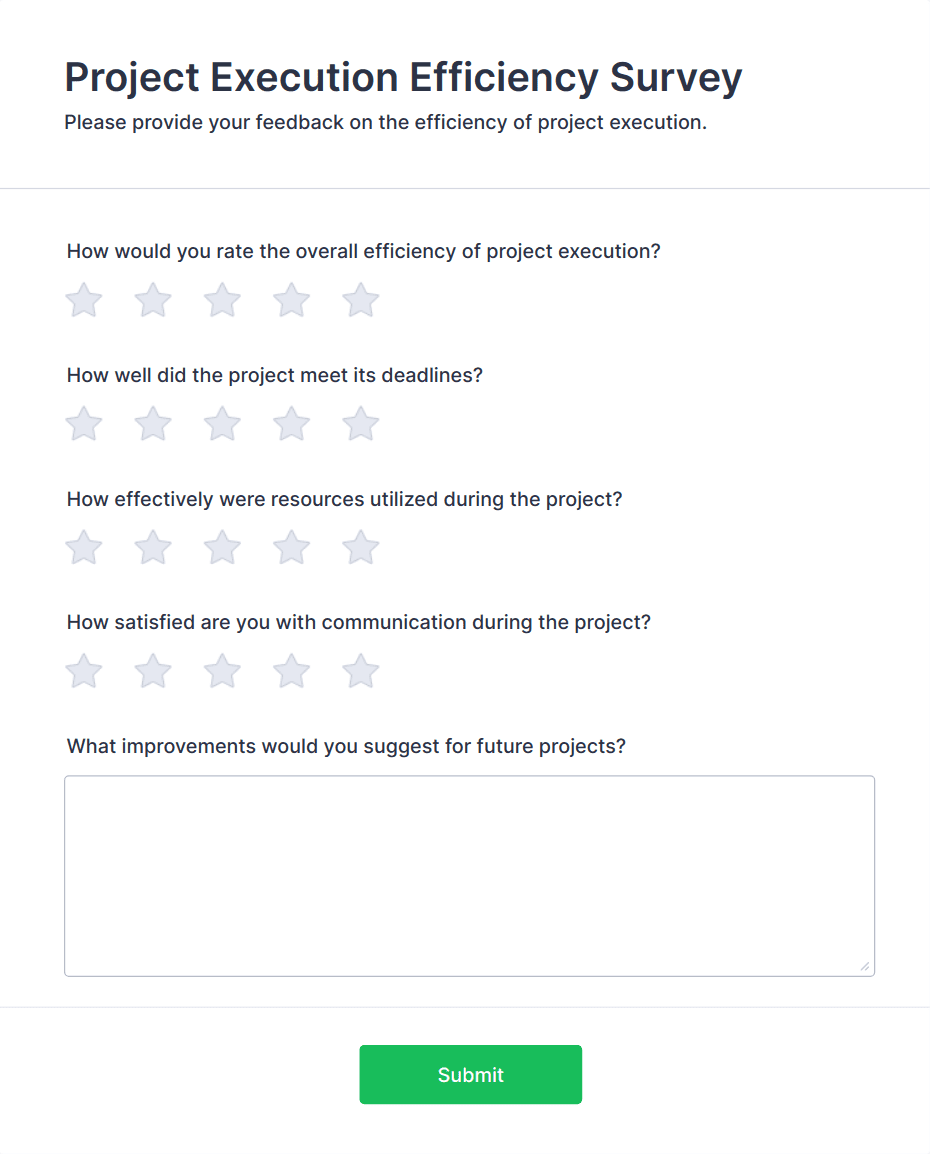This screenshot has height=1154, width=930.
Task: Rate deadlines with five stars
Action: (x=359, y=423)
